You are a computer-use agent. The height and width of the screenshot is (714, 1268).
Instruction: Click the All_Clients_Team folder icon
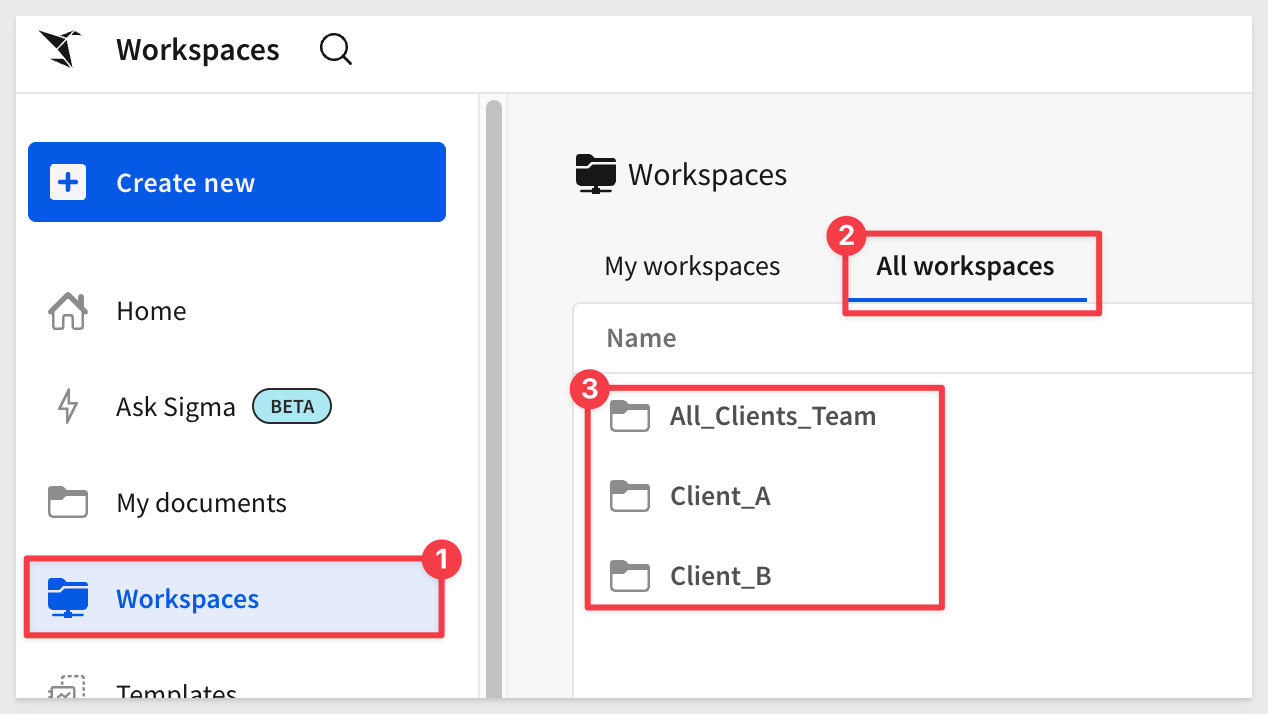[x=630, y=416]
